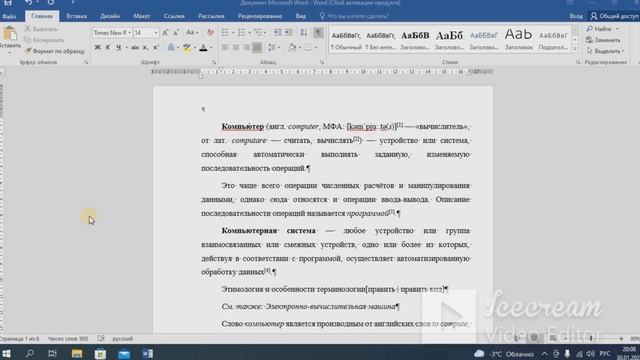Open the Файл (File) tab
This screenshot has height=360, width=640.
click(9, 16)
